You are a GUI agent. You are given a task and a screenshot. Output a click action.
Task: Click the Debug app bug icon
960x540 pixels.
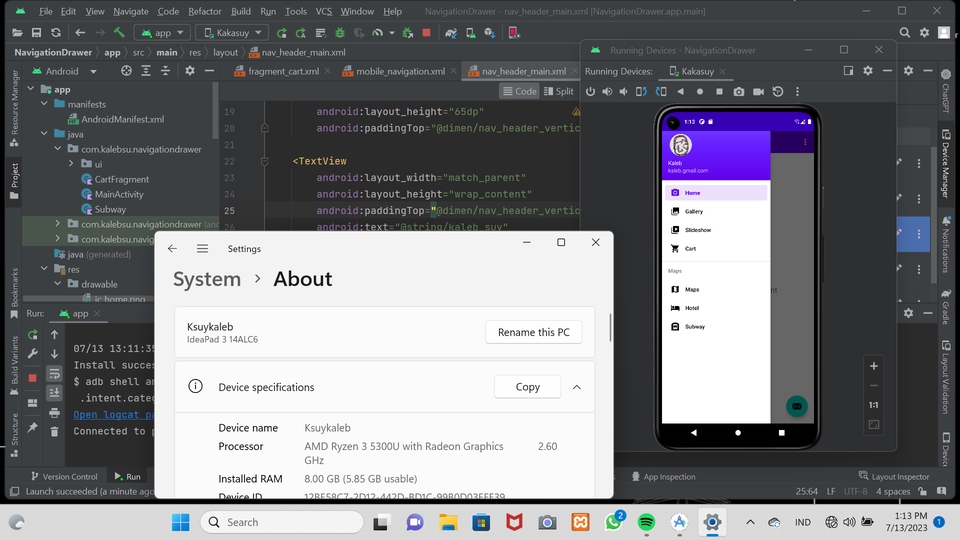coord(338,32)
